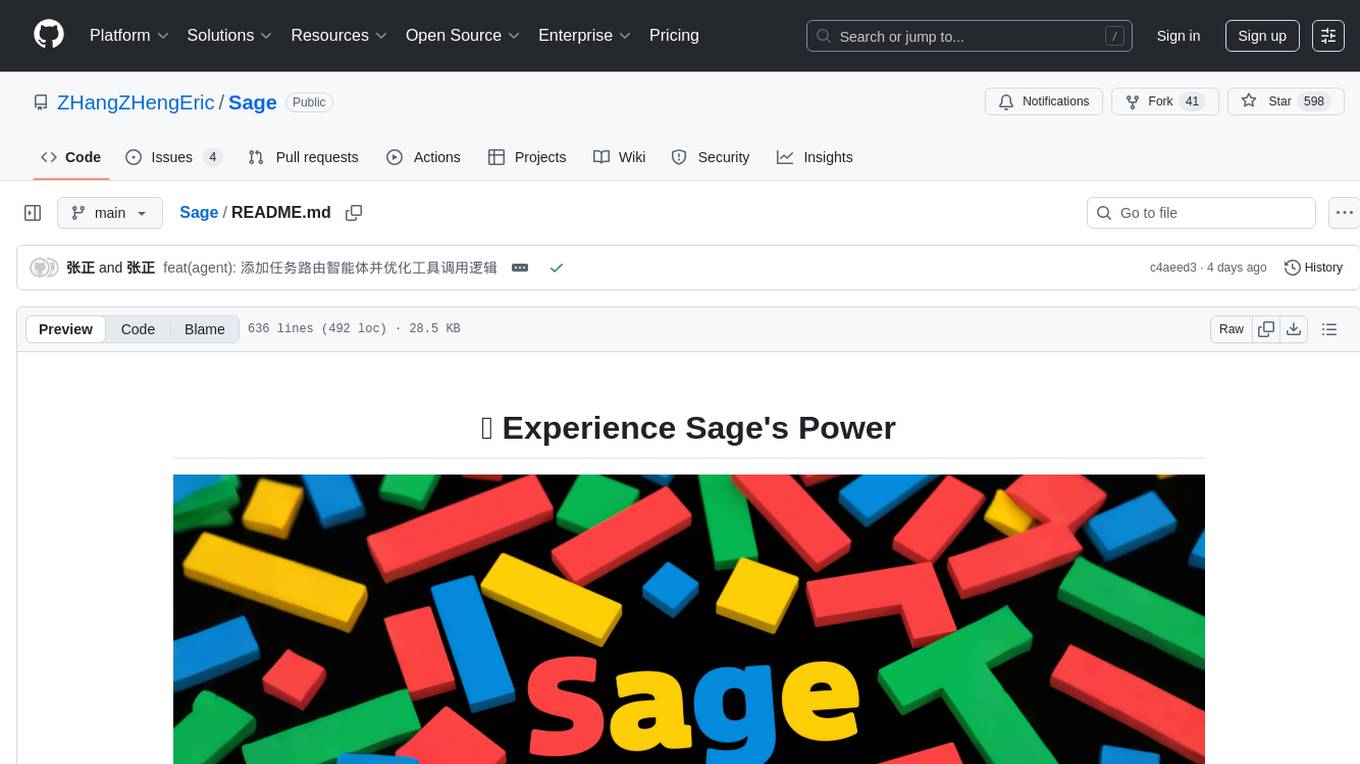Open more file actions menu
Image resolution: width=1360 pixels, height=764 pixels.
point(1344,213)
